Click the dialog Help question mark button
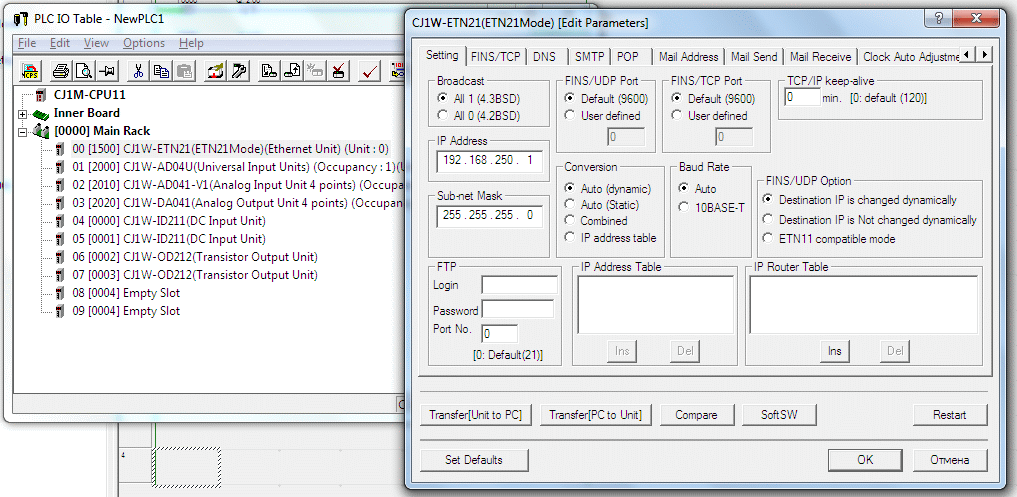 click(x=939, y=18)
